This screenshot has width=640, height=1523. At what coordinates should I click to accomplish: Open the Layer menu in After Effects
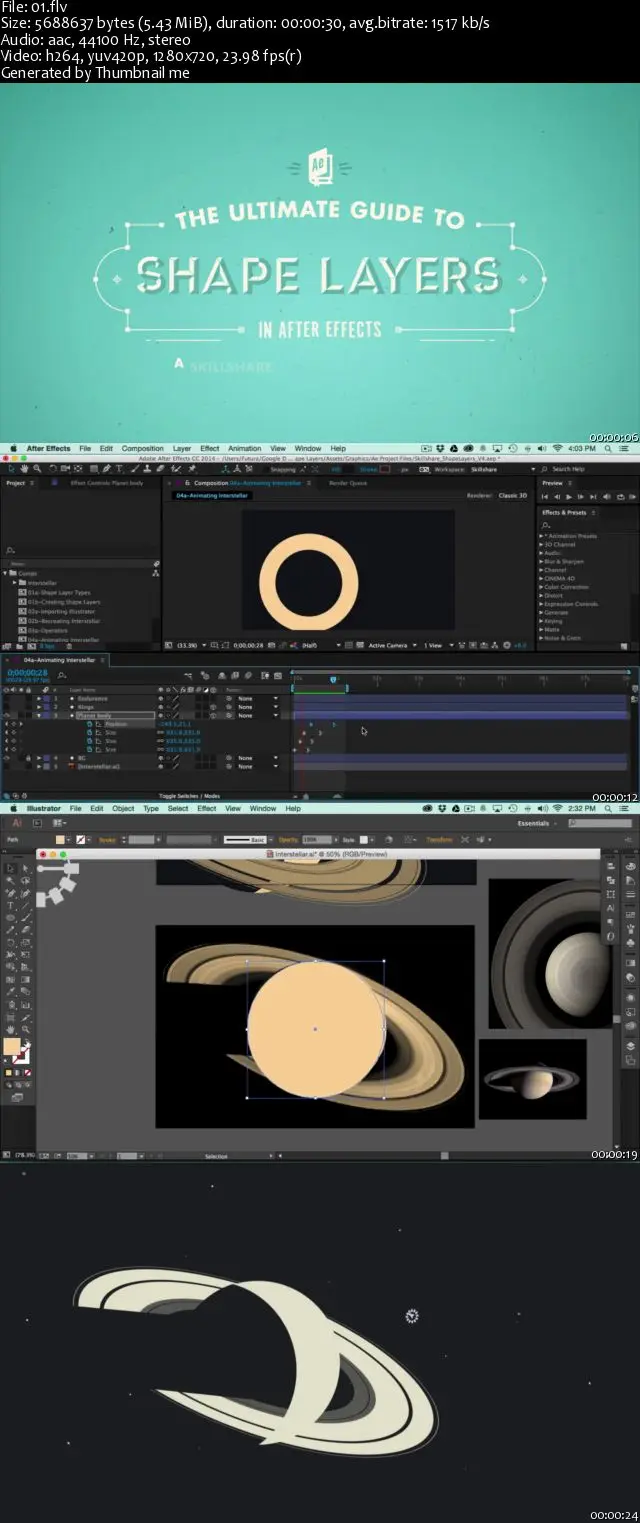coord(182,449)
